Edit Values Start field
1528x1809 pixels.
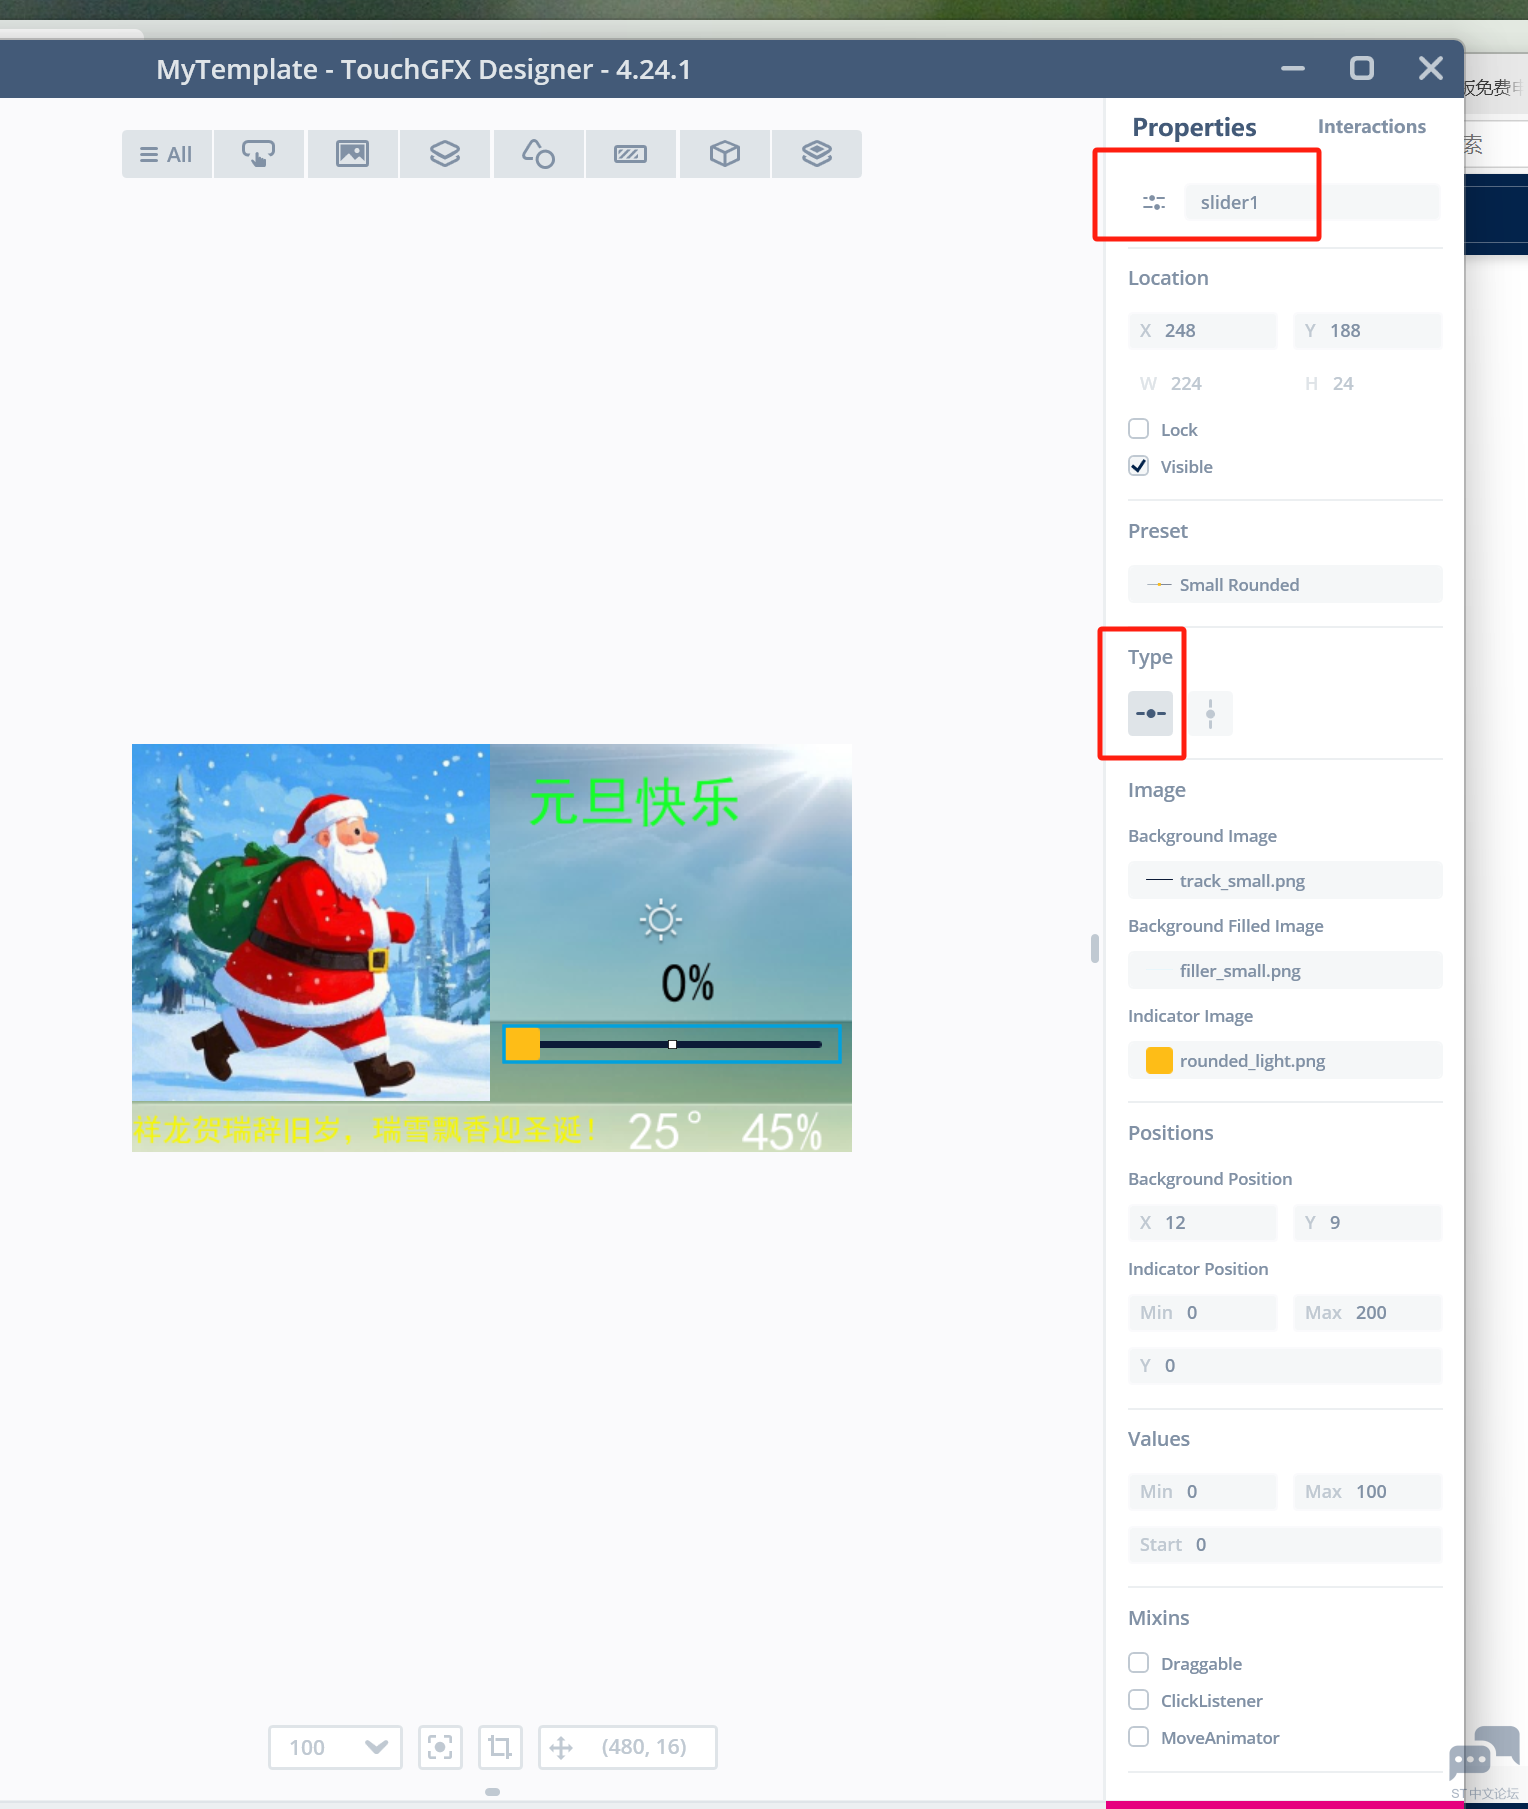point(1285,1544)
